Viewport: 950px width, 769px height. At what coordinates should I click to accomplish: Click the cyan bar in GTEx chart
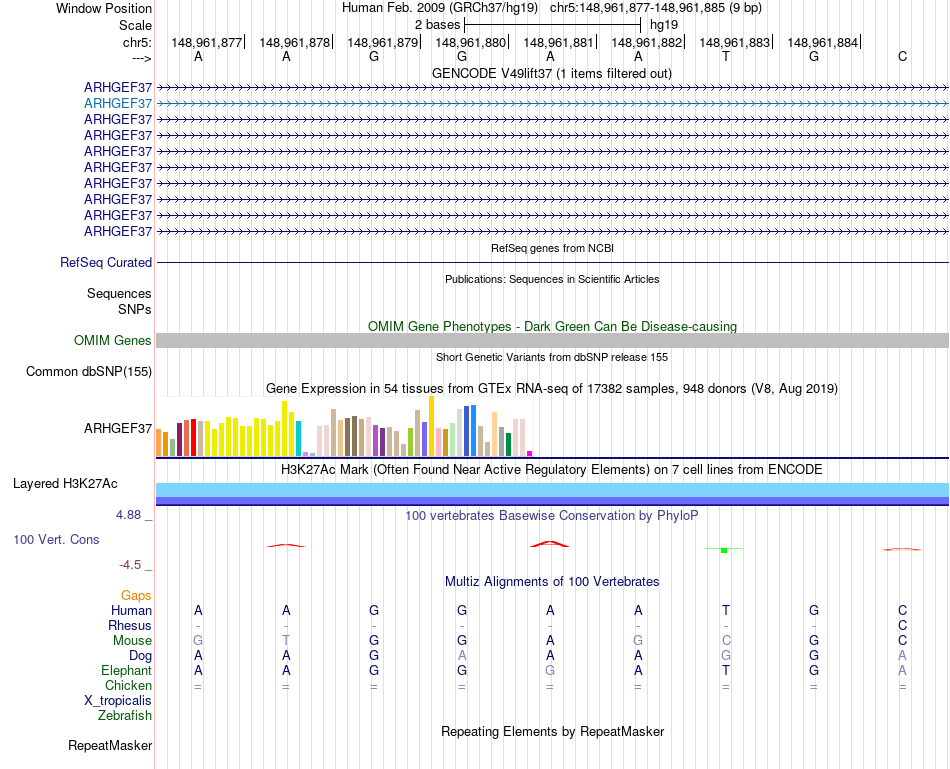click(x=299, y=438)
